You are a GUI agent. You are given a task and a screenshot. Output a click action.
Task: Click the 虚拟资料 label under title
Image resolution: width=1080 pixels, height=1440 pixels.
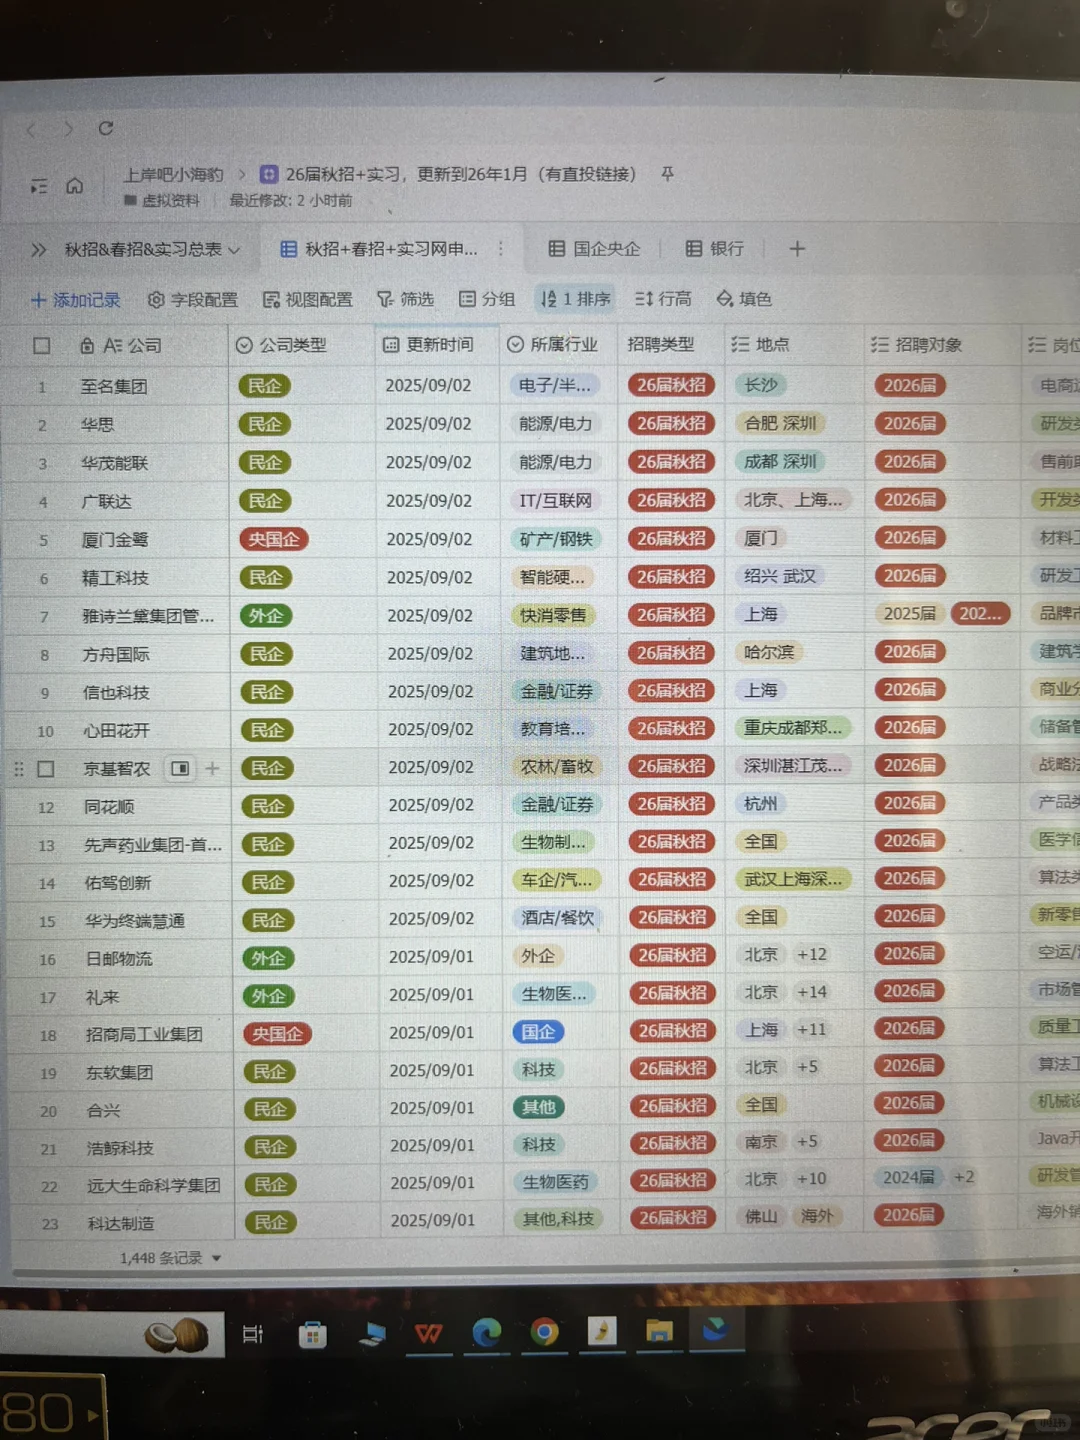[x=163, y=201]
